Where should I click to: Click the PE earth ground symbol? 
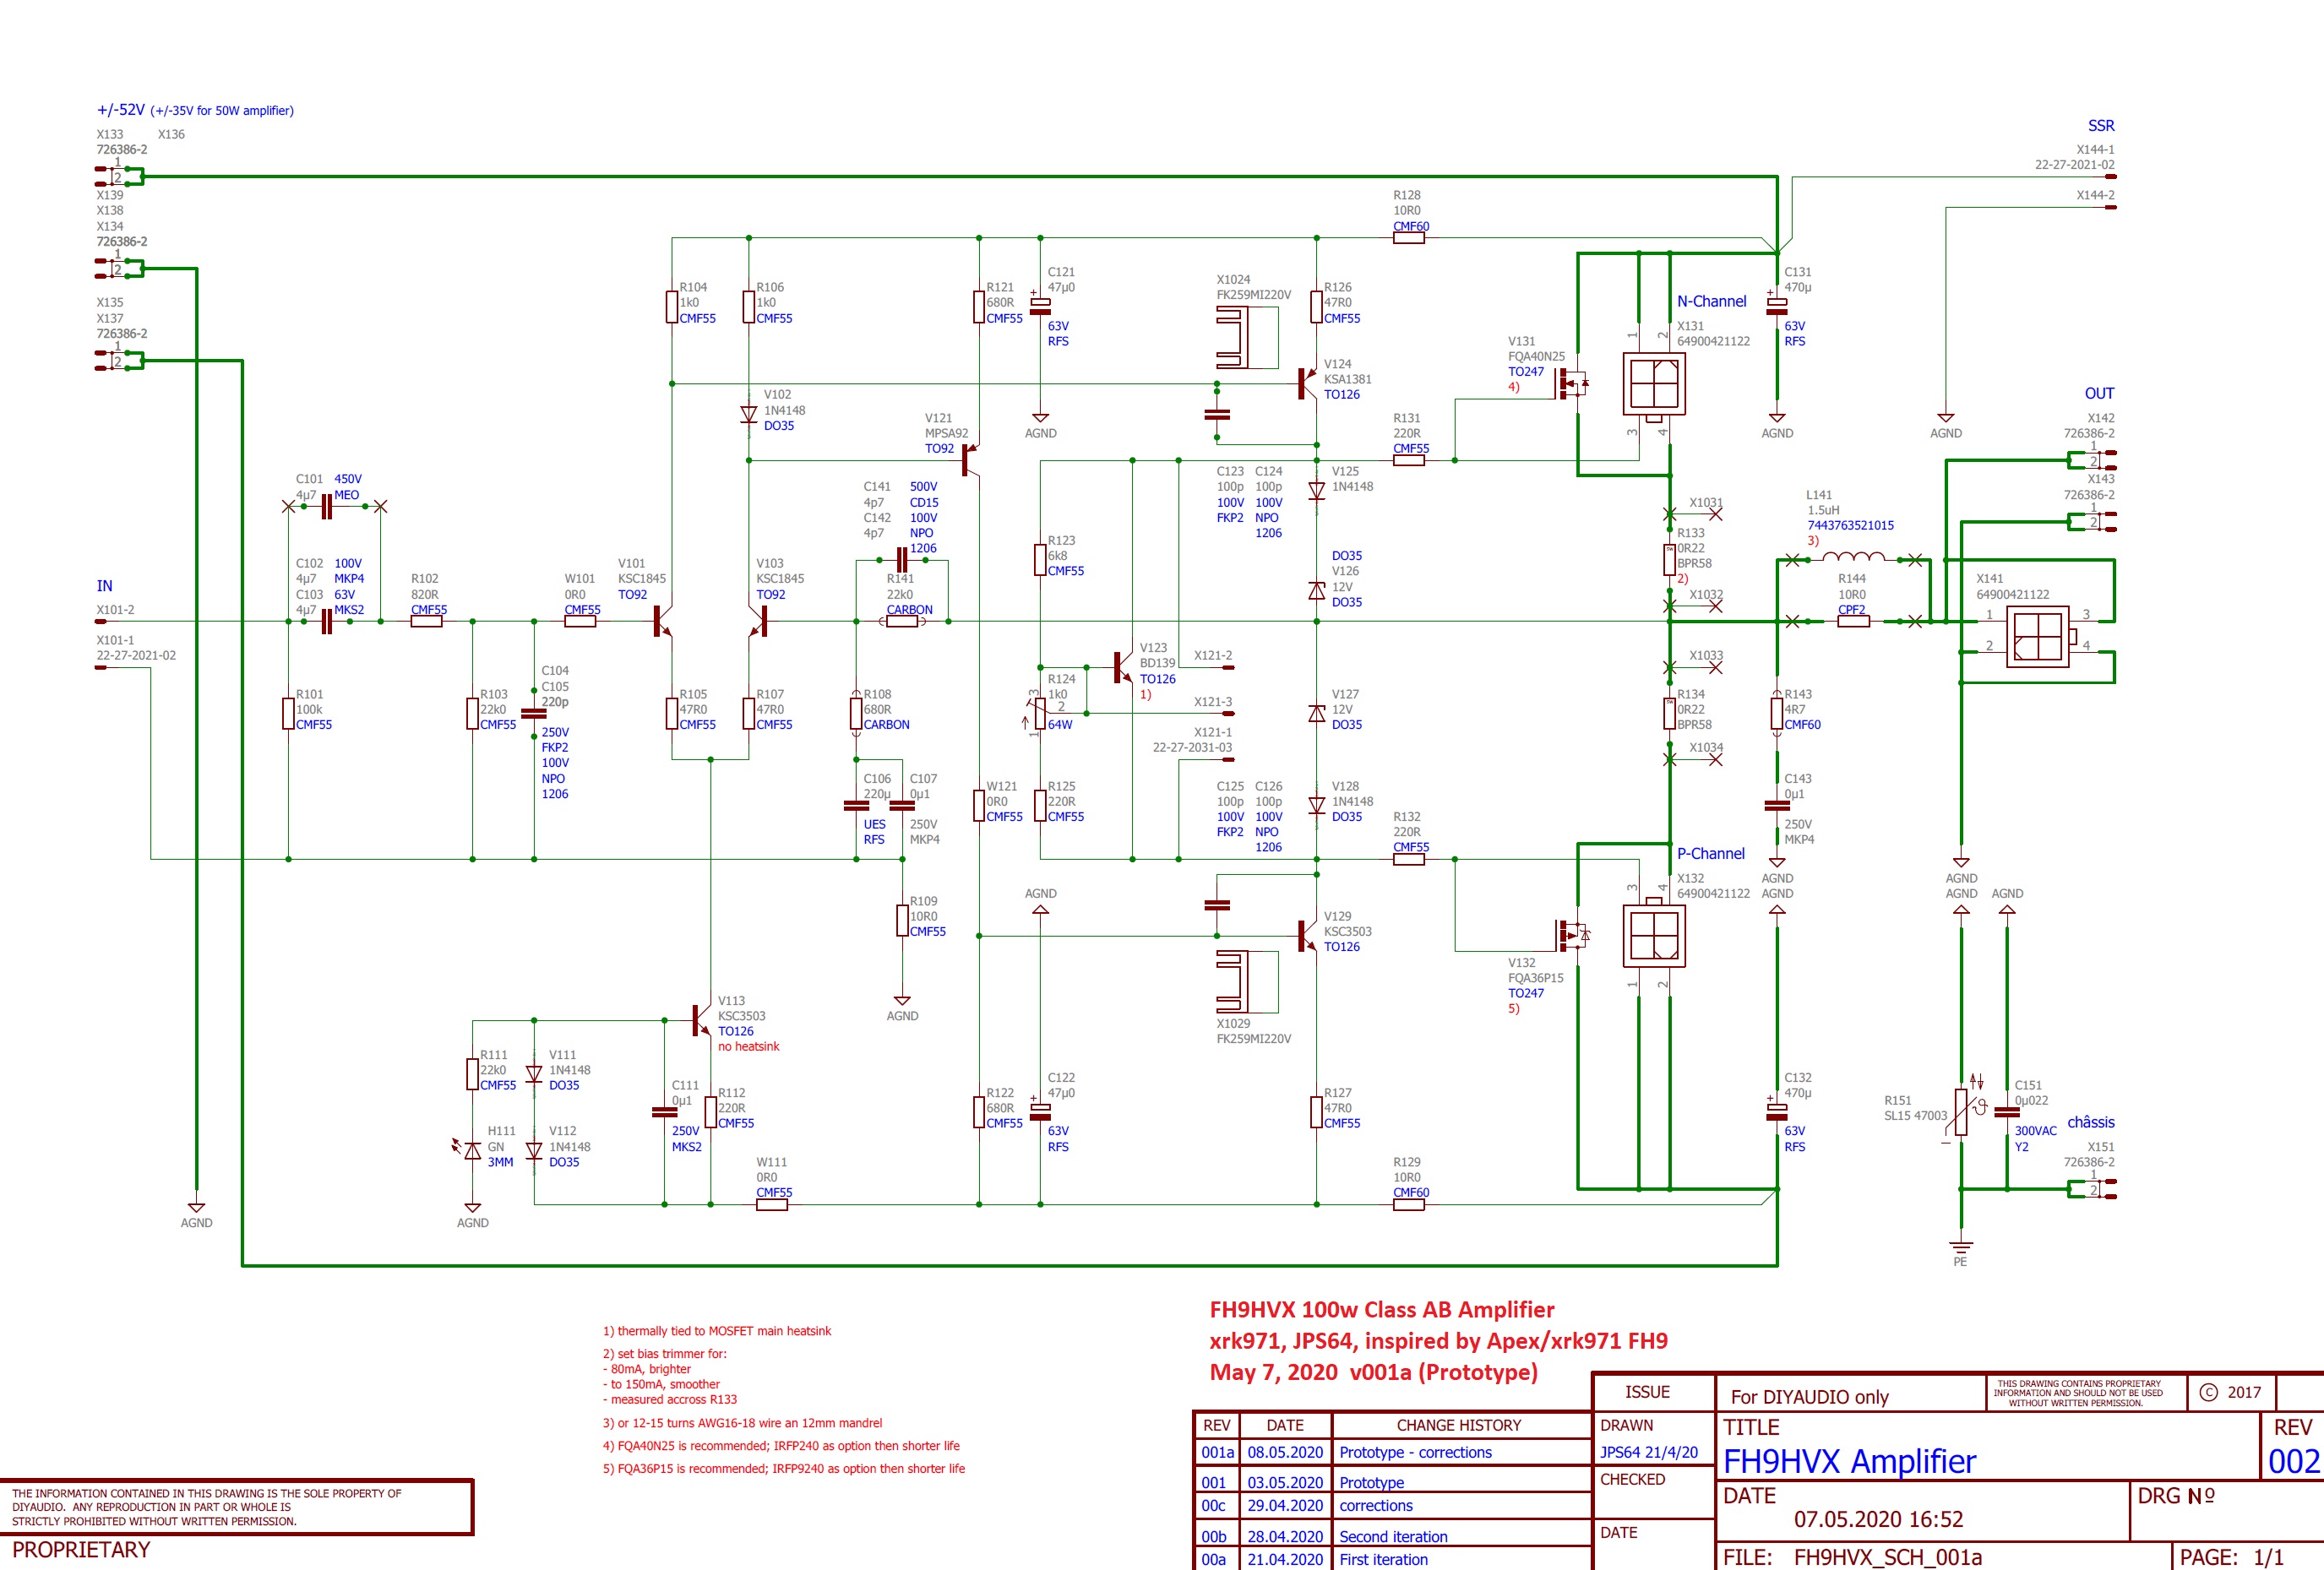tap(1961, 1249)
